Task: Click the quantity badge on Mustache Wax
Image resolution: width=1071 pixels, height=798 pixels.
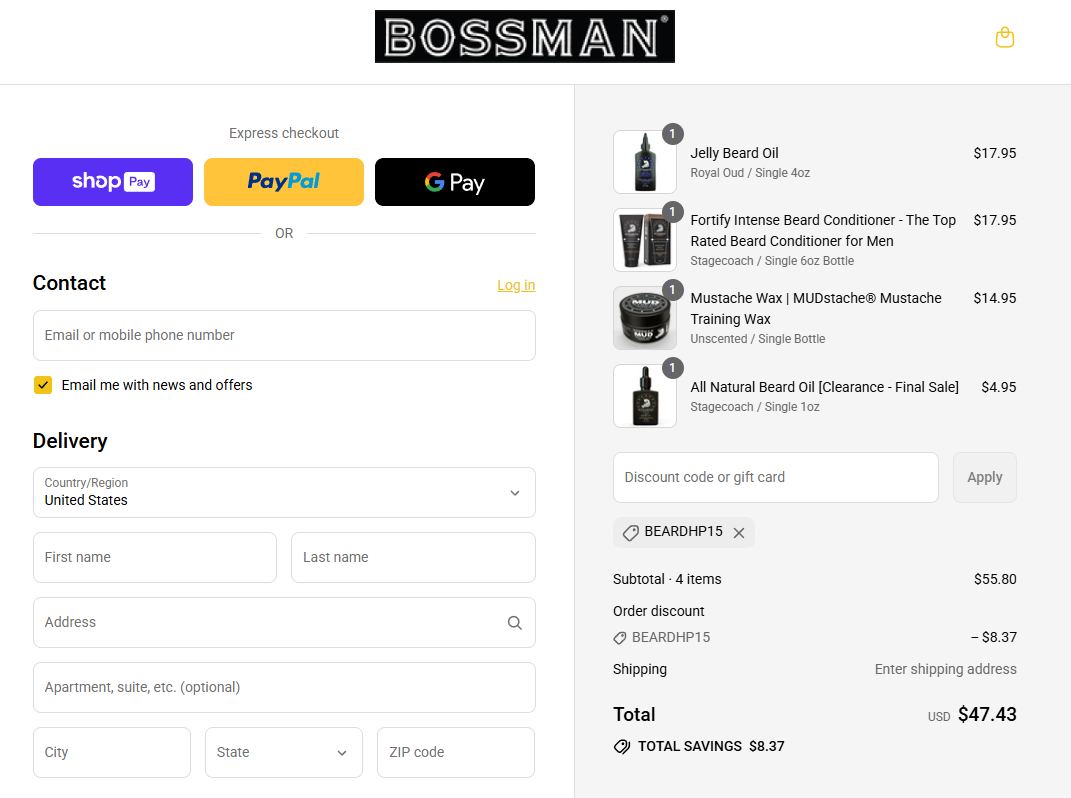Action: pyautogui.click(x=673, y=290)
